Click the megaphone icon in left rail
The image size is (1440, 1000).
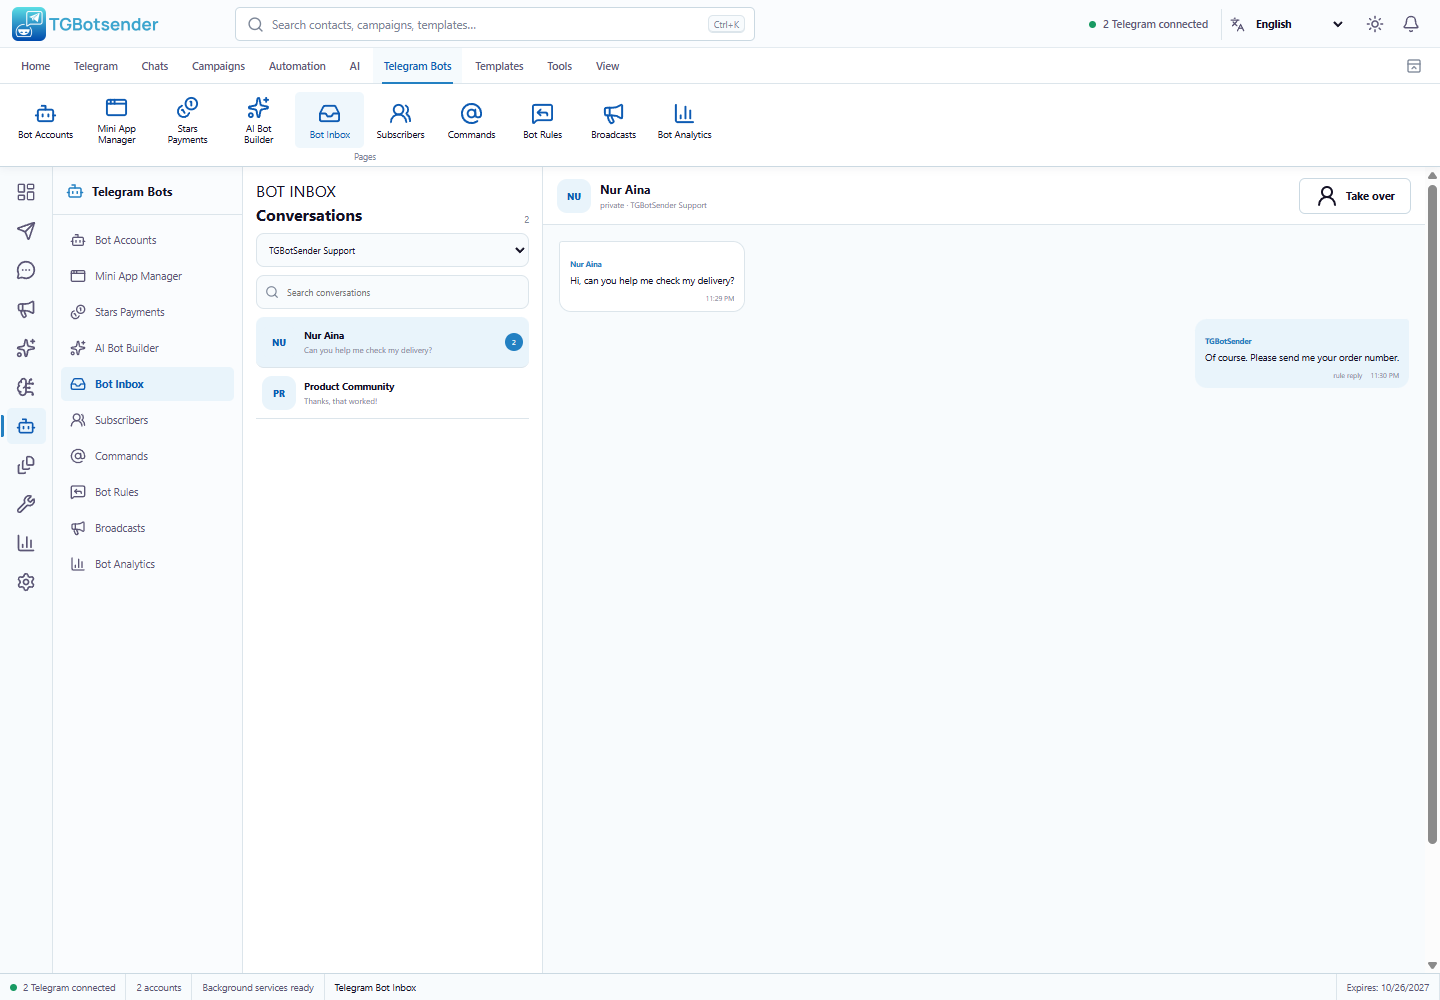(x=26, y=309)
